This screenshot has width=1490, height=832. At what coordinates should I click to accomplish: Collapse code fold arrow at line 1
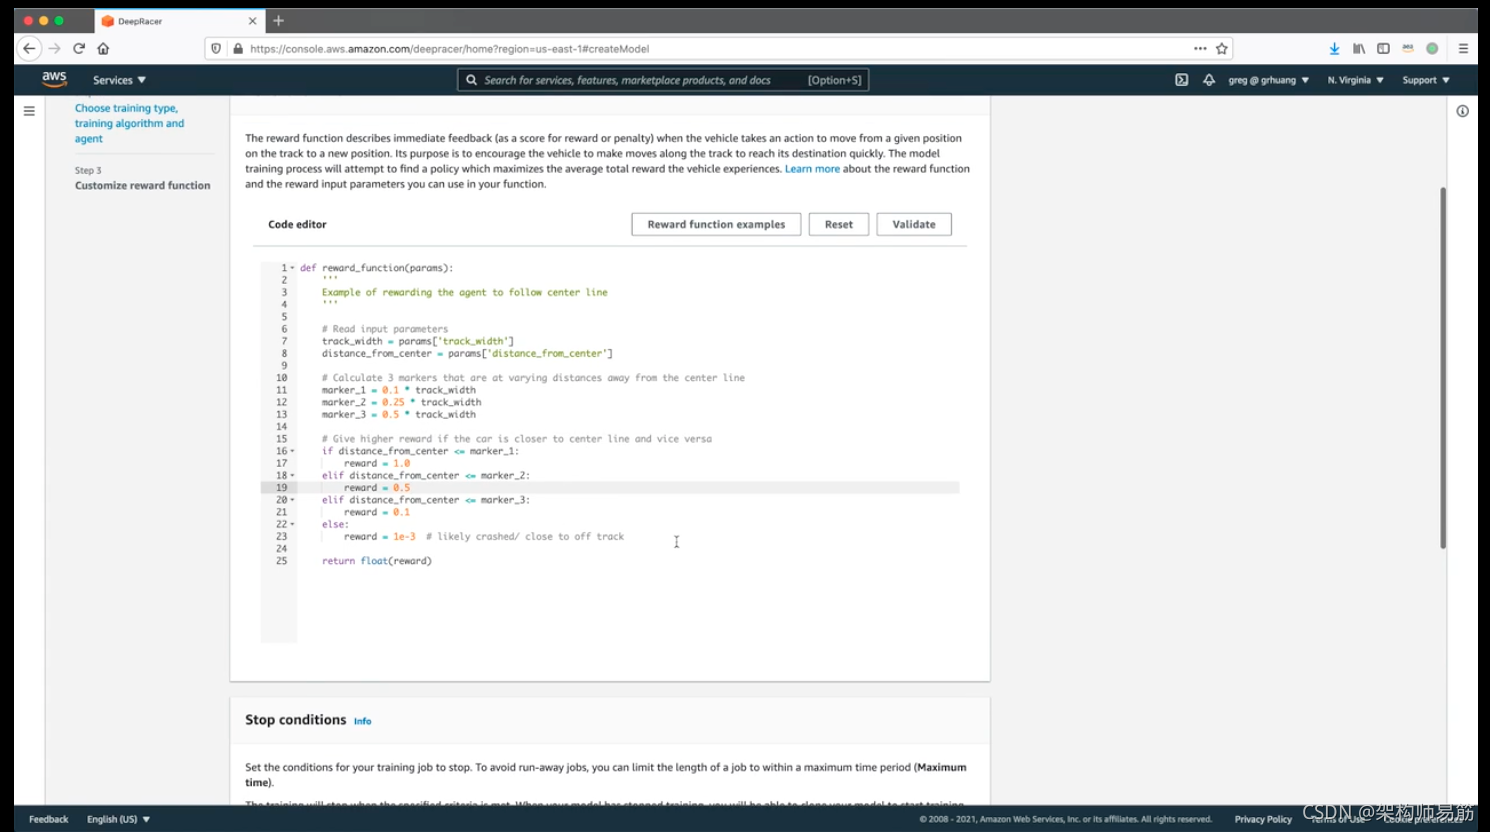coord(292,268)
